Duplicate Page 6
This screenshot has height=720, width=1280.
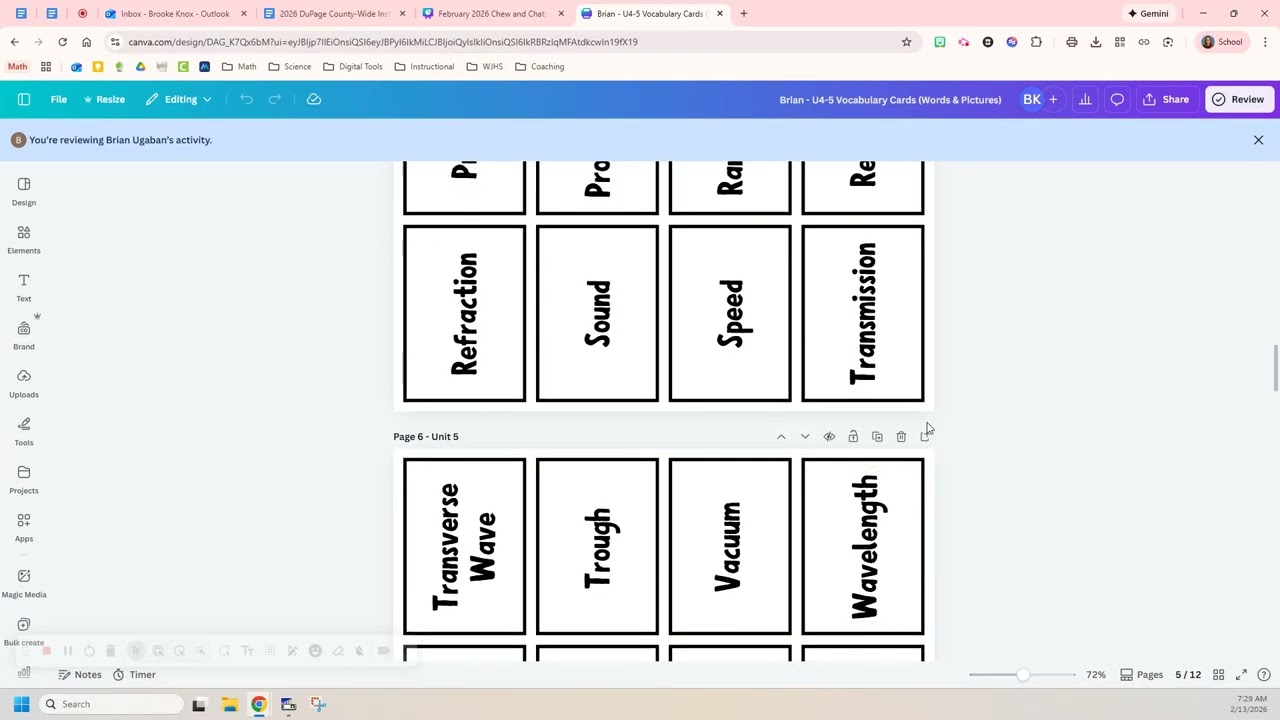[x=877, y=436]
